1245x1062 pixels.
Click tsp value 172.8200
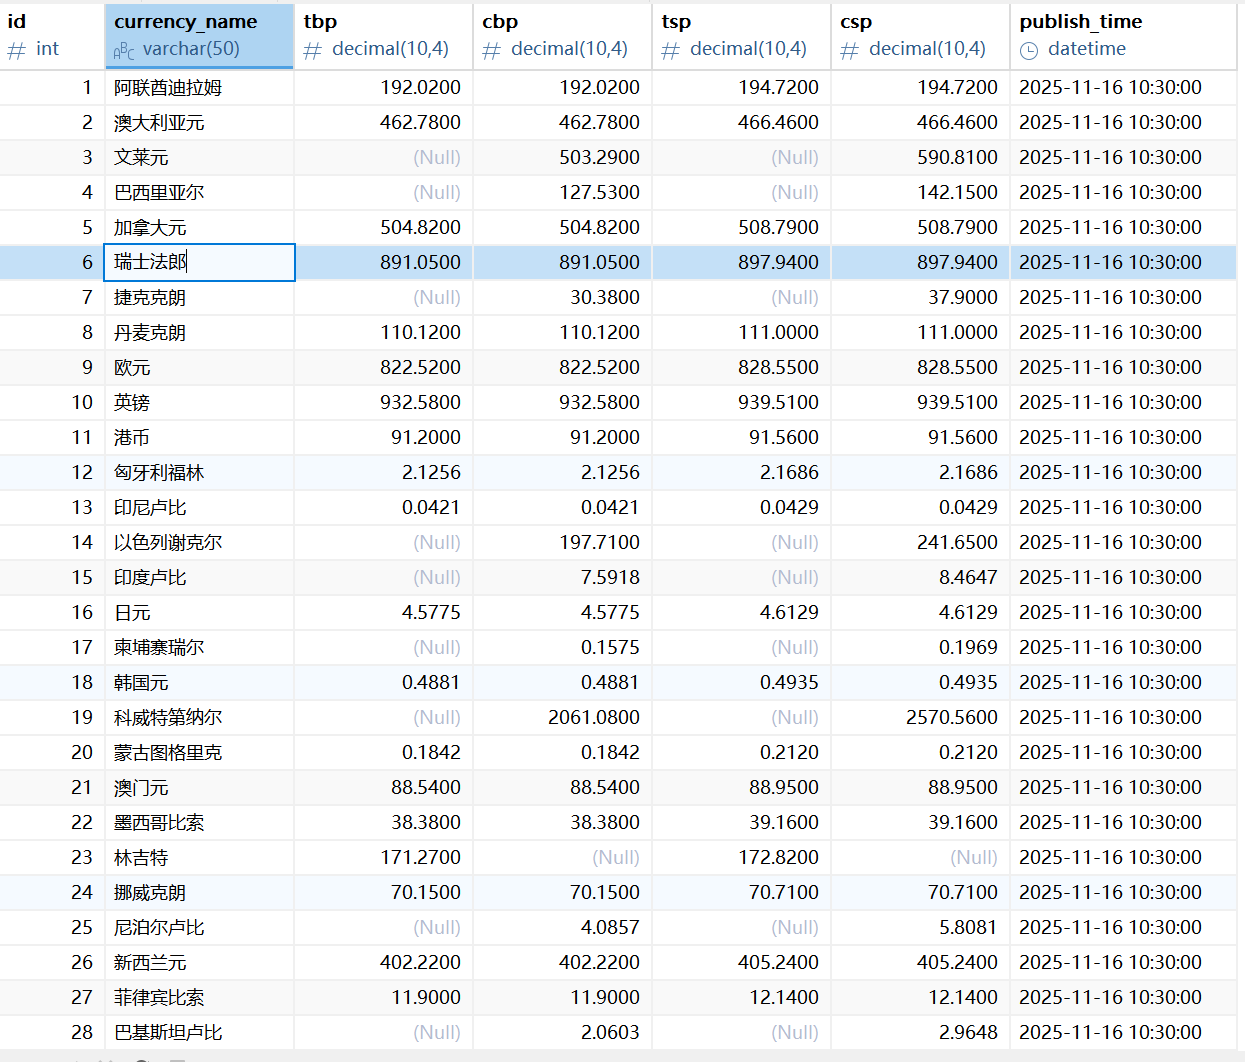click(x=778, y=858)
